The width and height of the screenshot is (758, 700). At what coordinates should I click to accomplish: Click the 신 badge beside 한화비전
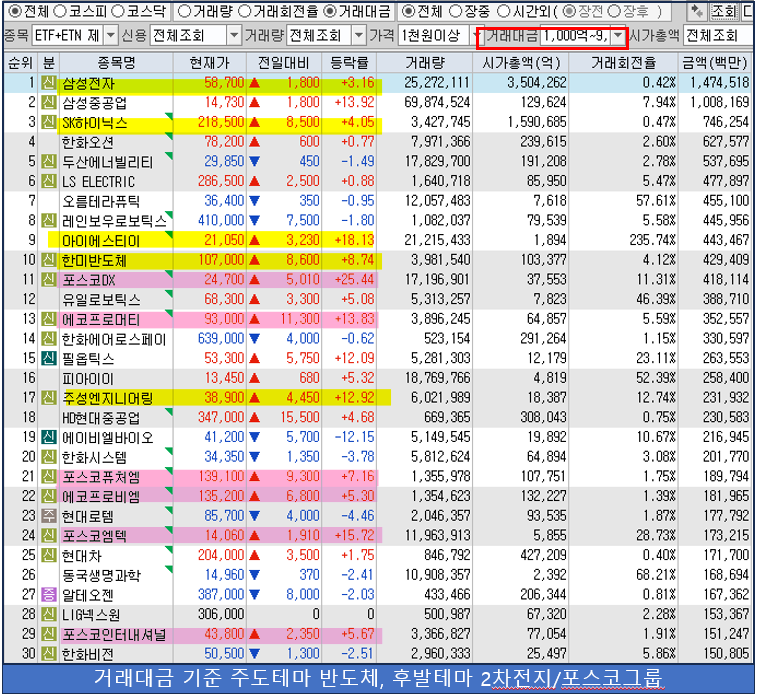click(48, 654)
